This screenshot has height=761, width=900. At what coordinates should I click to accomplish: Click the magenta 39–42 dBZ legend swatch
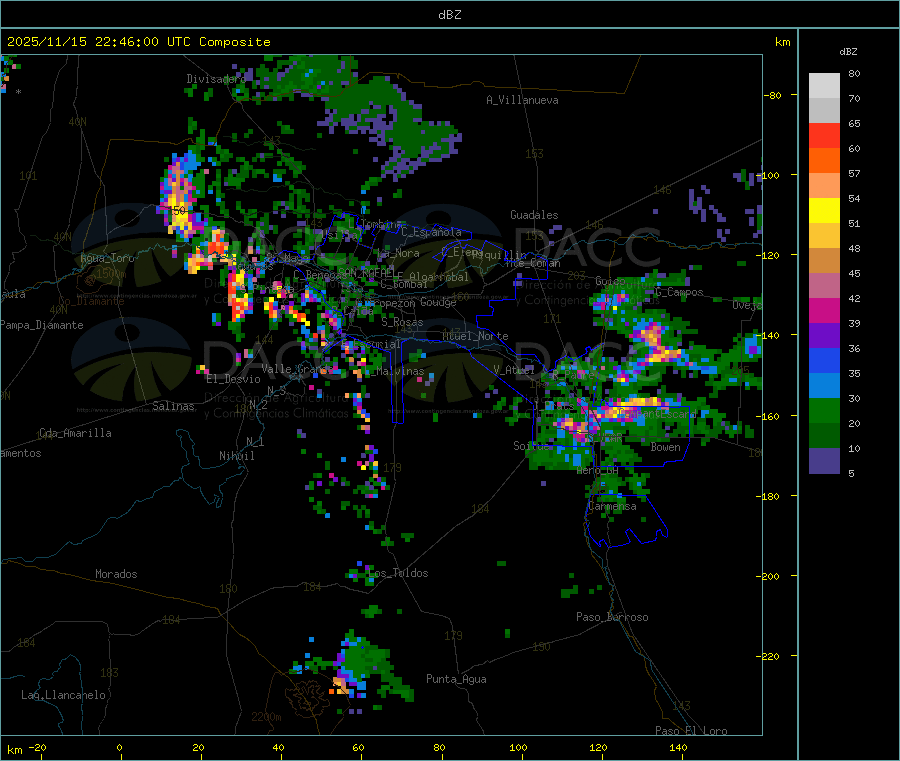pyautogui.click(x=824, y=310)
